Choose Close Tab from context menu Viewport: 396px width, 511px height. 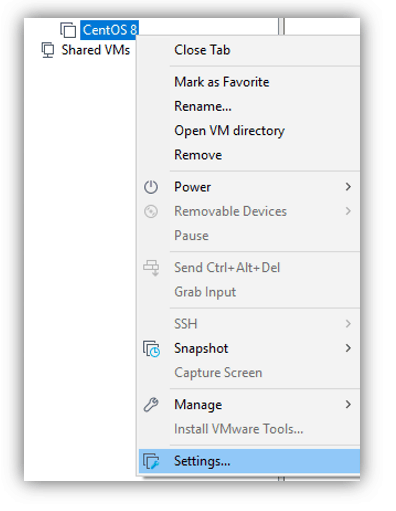pyautogui.click(x=249, y=50)
